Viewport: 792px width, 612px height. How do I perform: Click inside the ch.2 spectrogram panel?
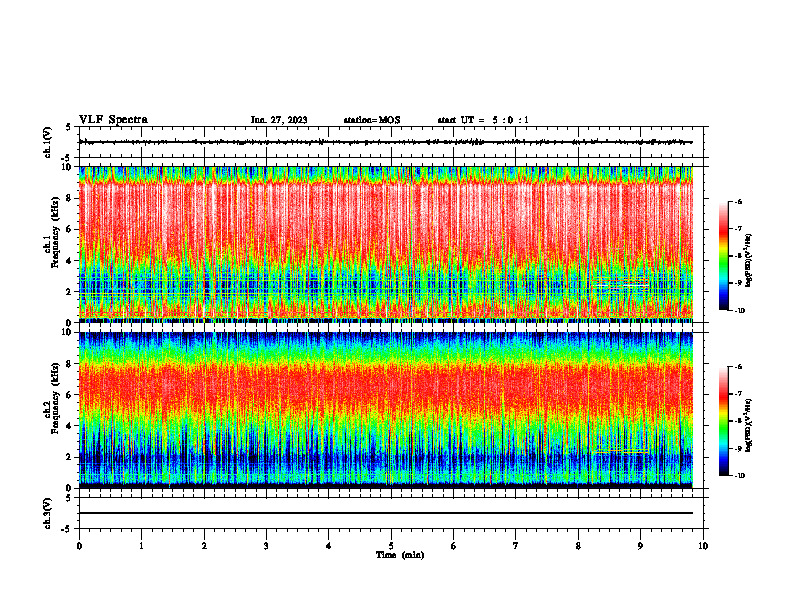tap(386, 410)
